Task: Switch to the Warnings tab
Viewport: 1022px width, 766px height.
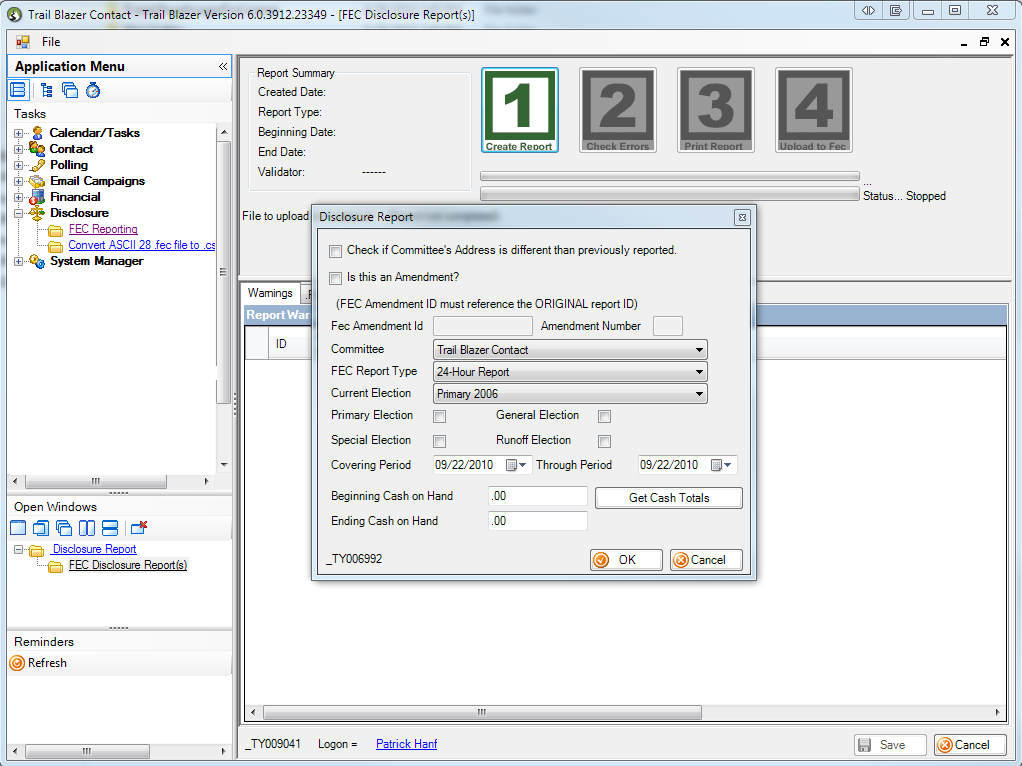Action: point(269,292)
